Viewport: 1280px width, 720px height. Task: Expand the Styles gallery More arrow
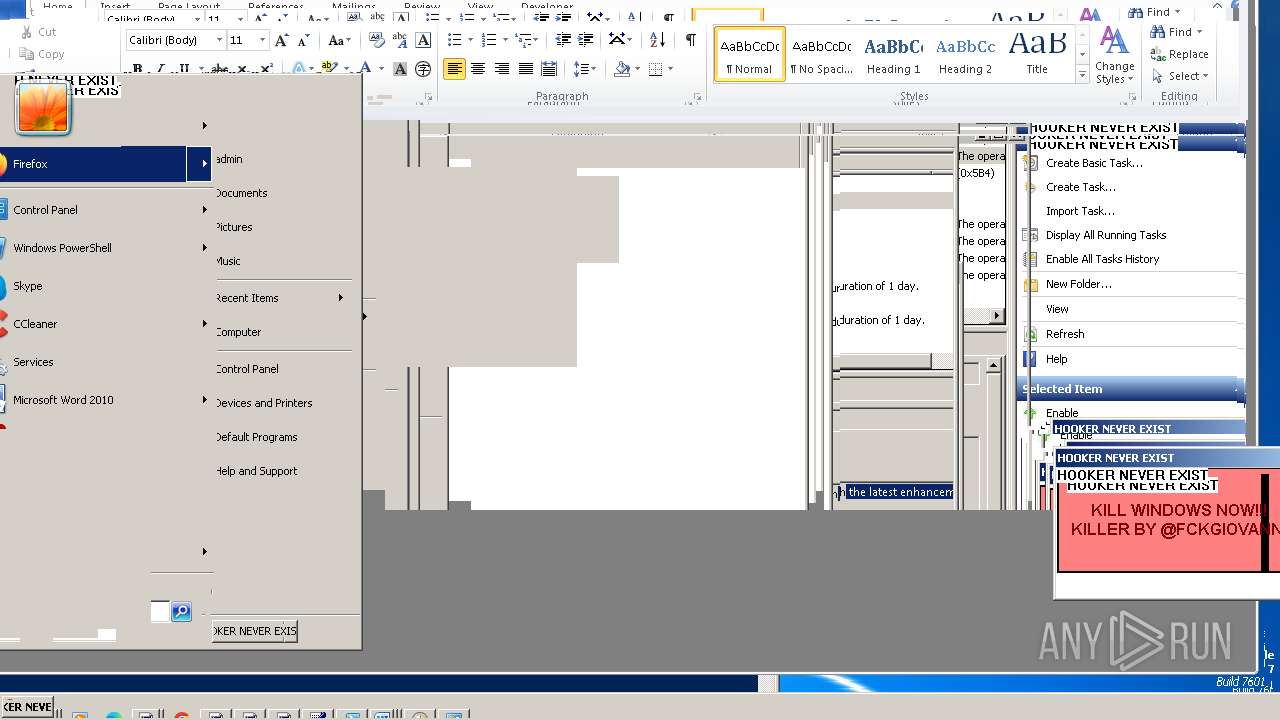pyautogui.click(x=1082, y=75)
